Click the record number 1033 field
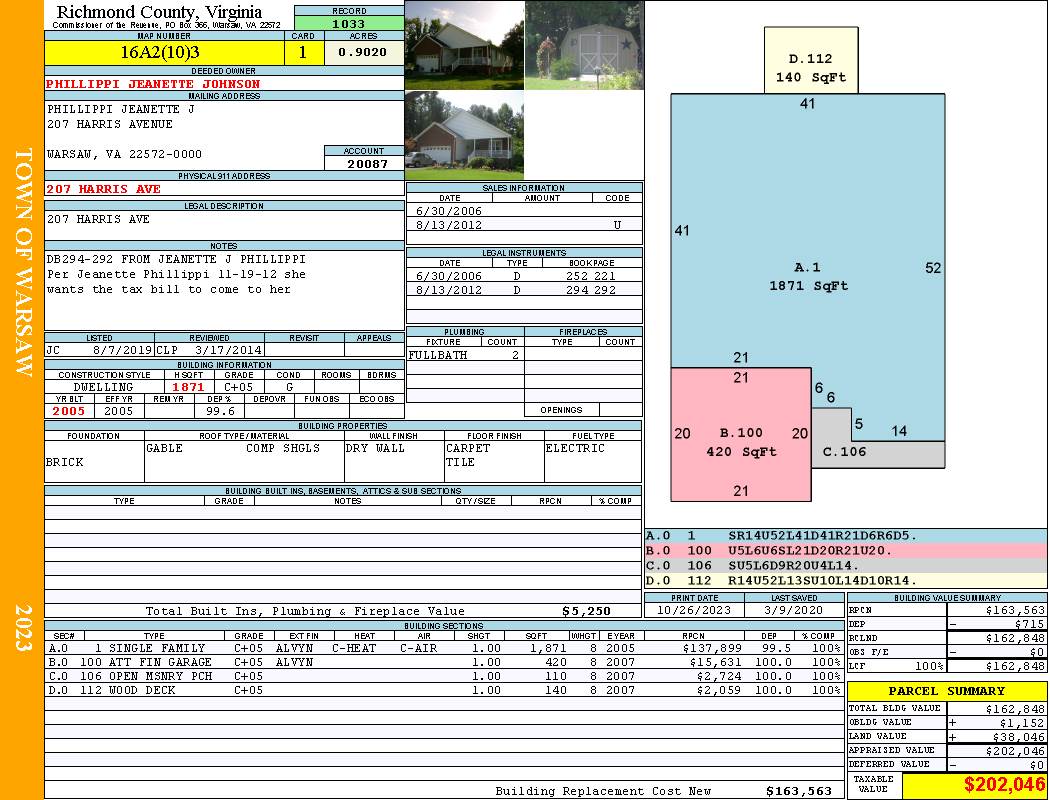1050x800 pixels. click(349, 23)
